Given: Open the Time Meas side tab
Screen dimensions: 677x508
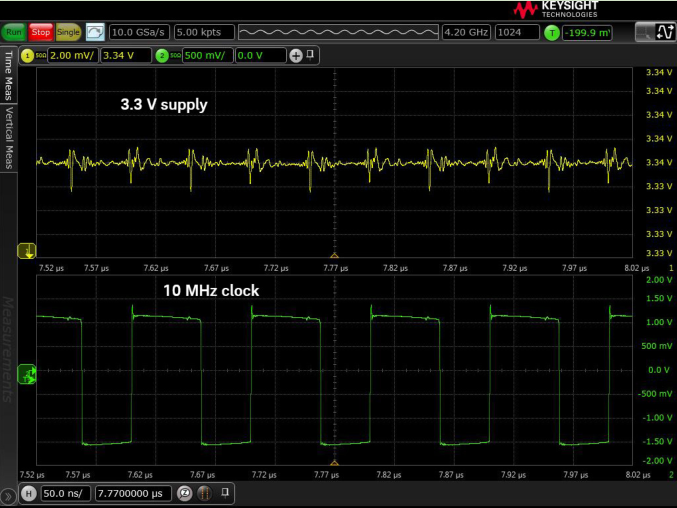Looking at the screenshot, I should 8,75.
